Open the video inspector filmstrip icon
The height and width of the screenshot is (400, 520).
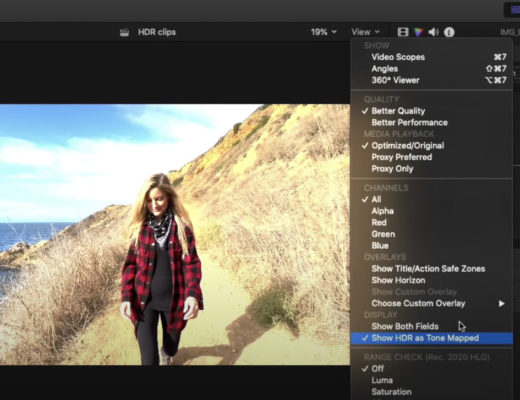point(403,32)
